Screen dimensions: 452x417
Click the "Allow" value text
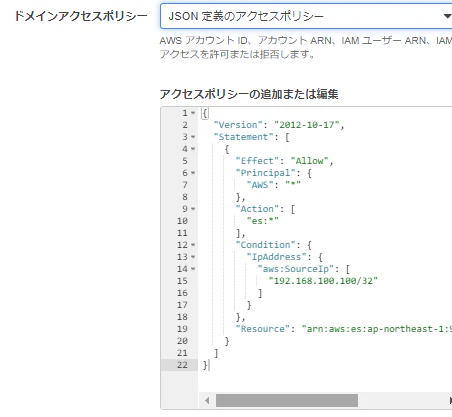point(309,161)
